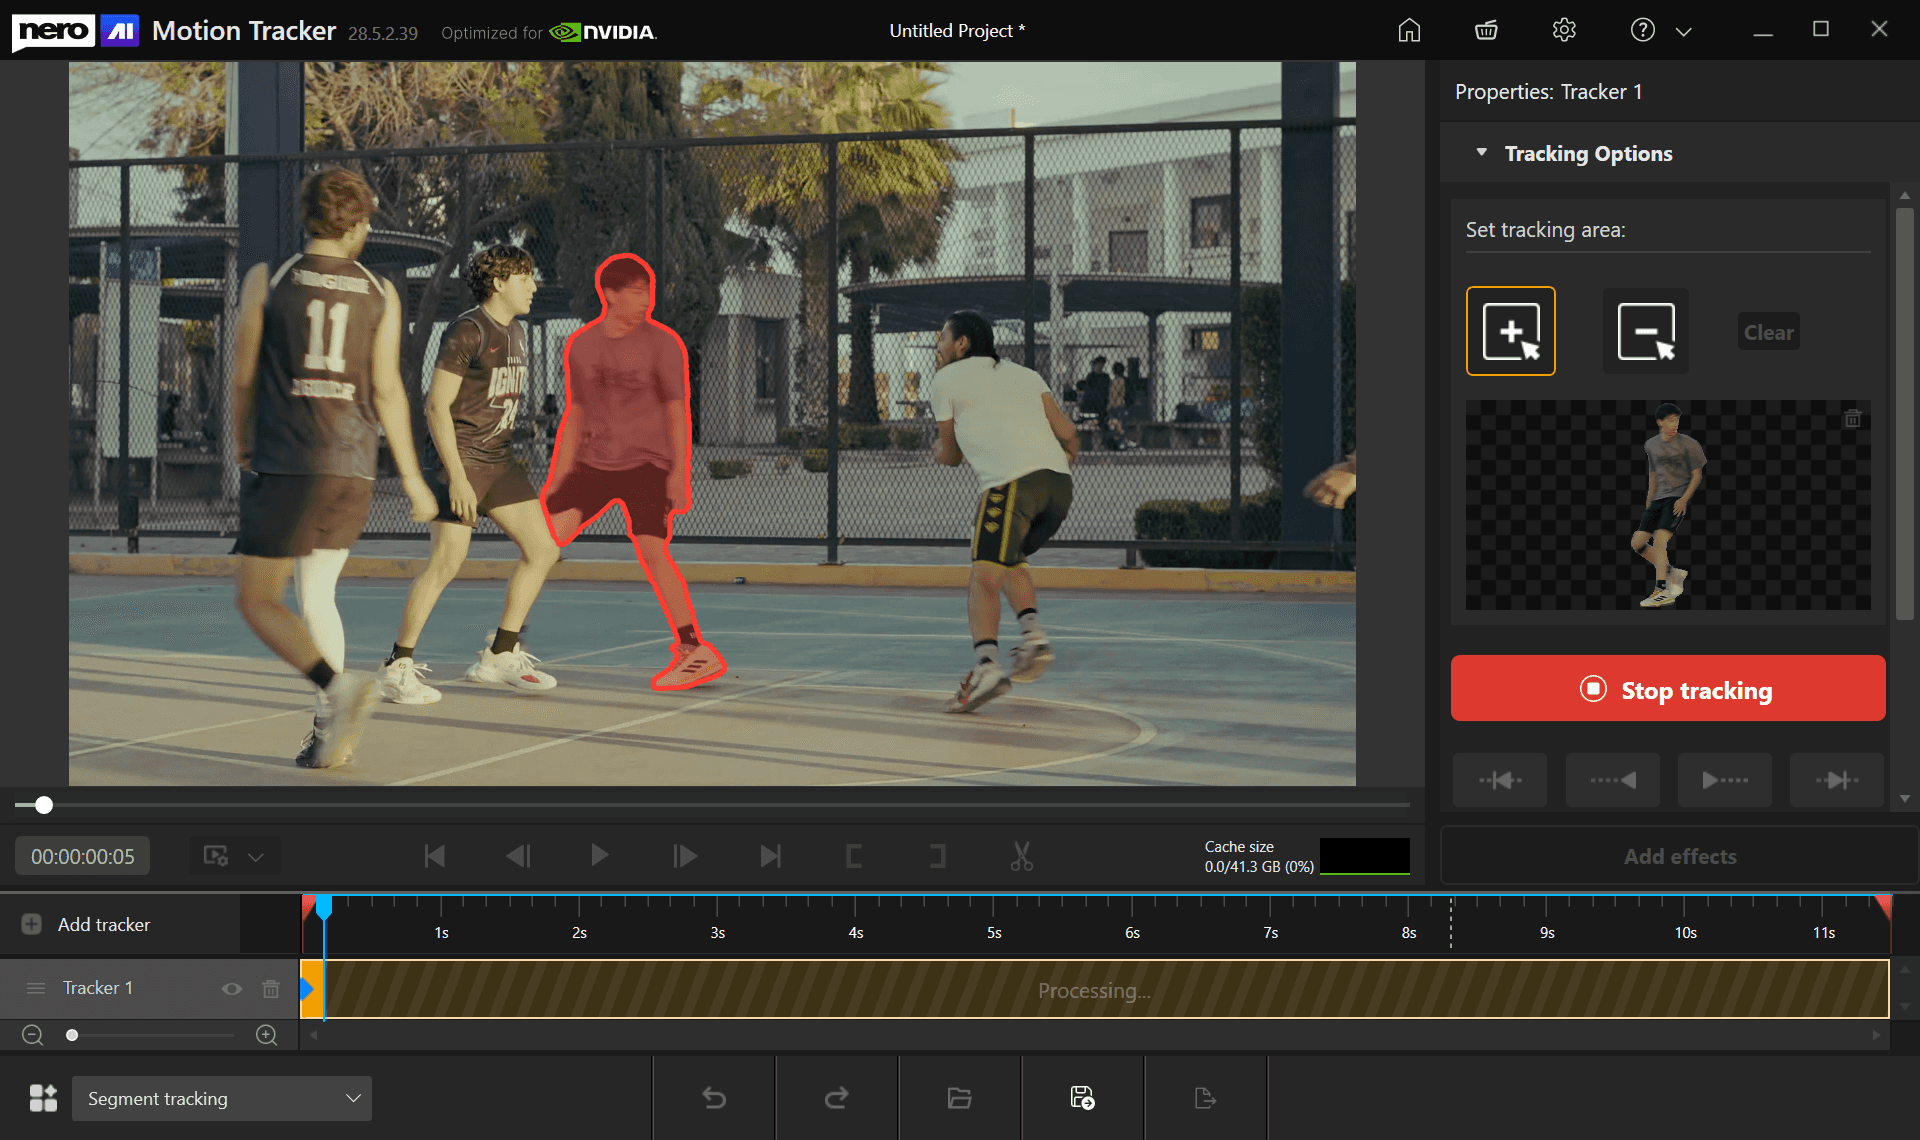Toggle Tracker 1 visibility eye
The image size is (1920, 1140).
[232, 988]
